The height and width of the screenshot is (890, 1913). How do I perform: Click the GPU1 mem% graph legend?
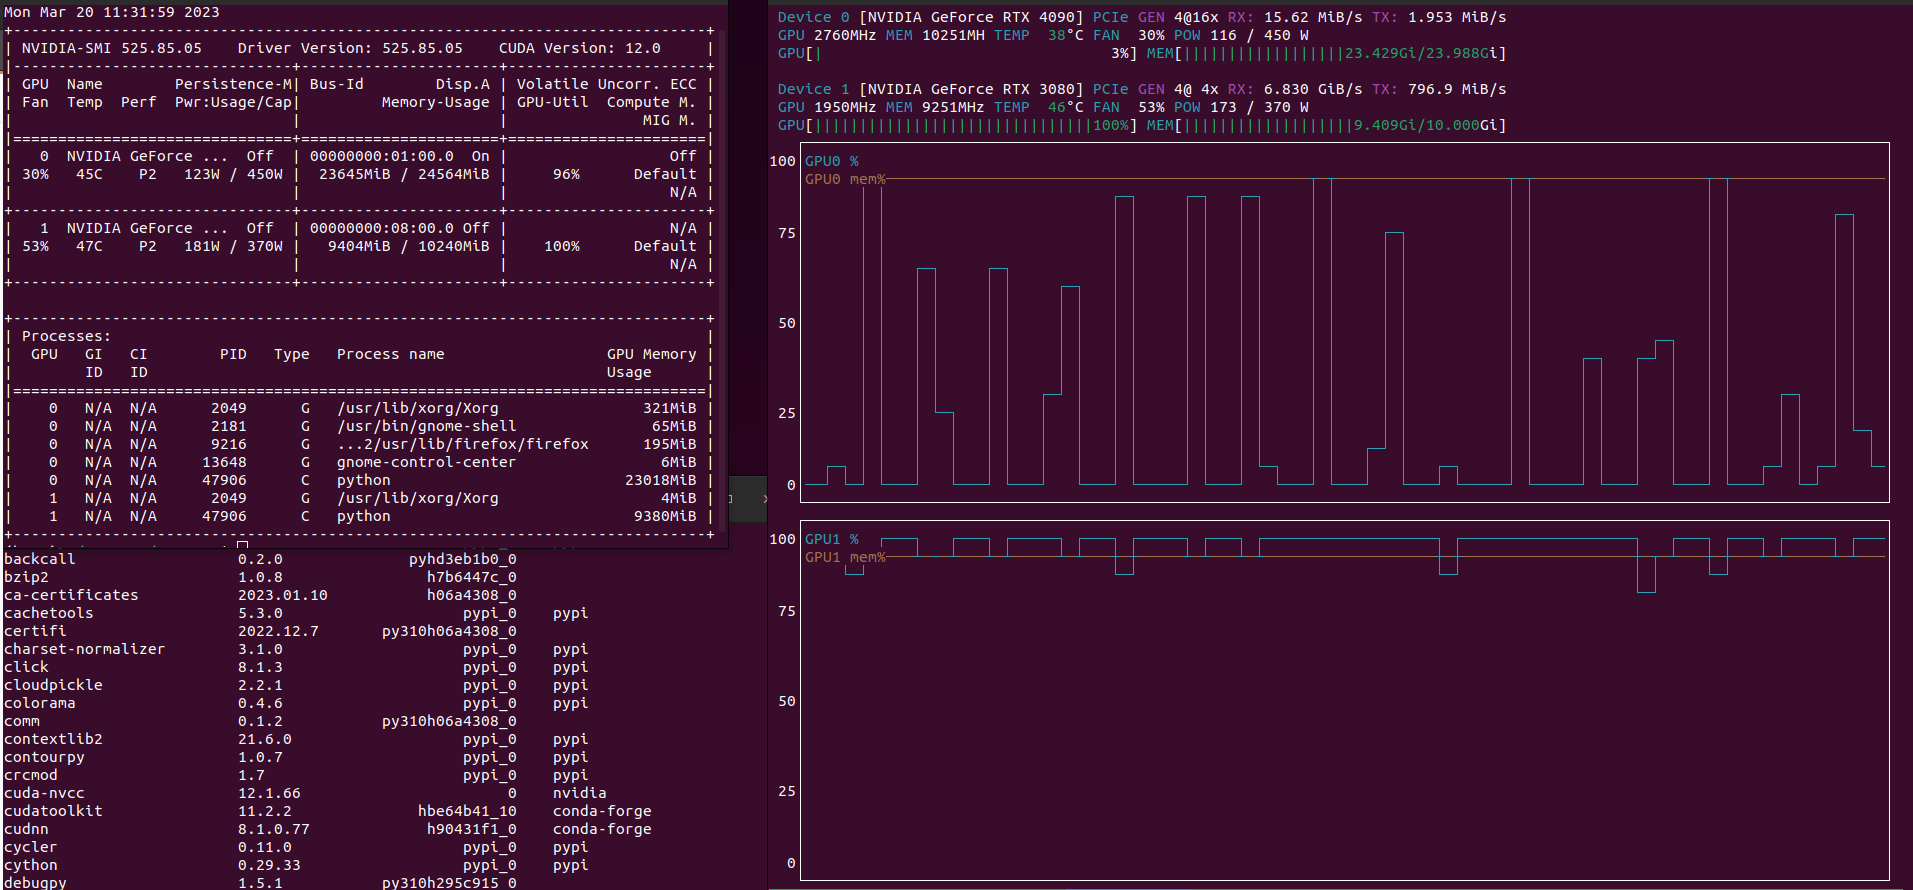point(845,557)
